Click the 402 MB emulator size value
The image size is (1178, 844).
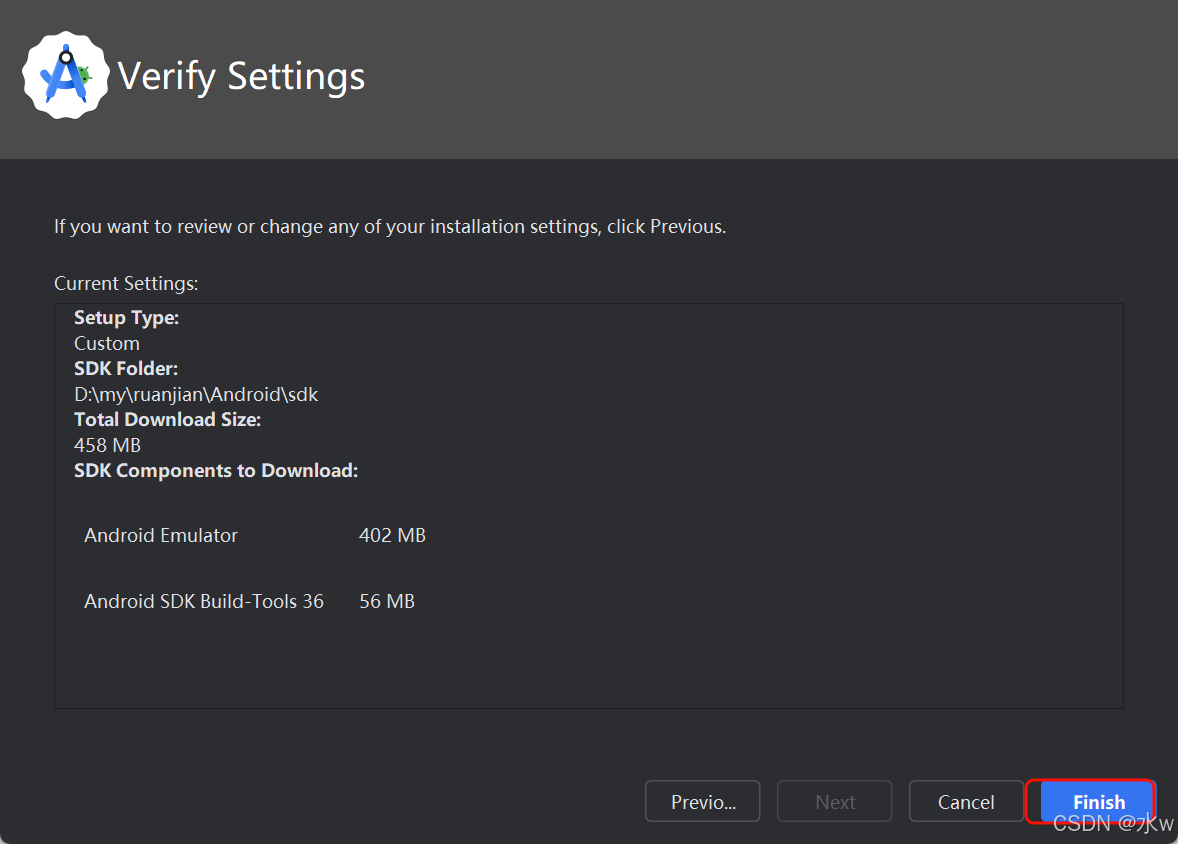coord(392,535)
